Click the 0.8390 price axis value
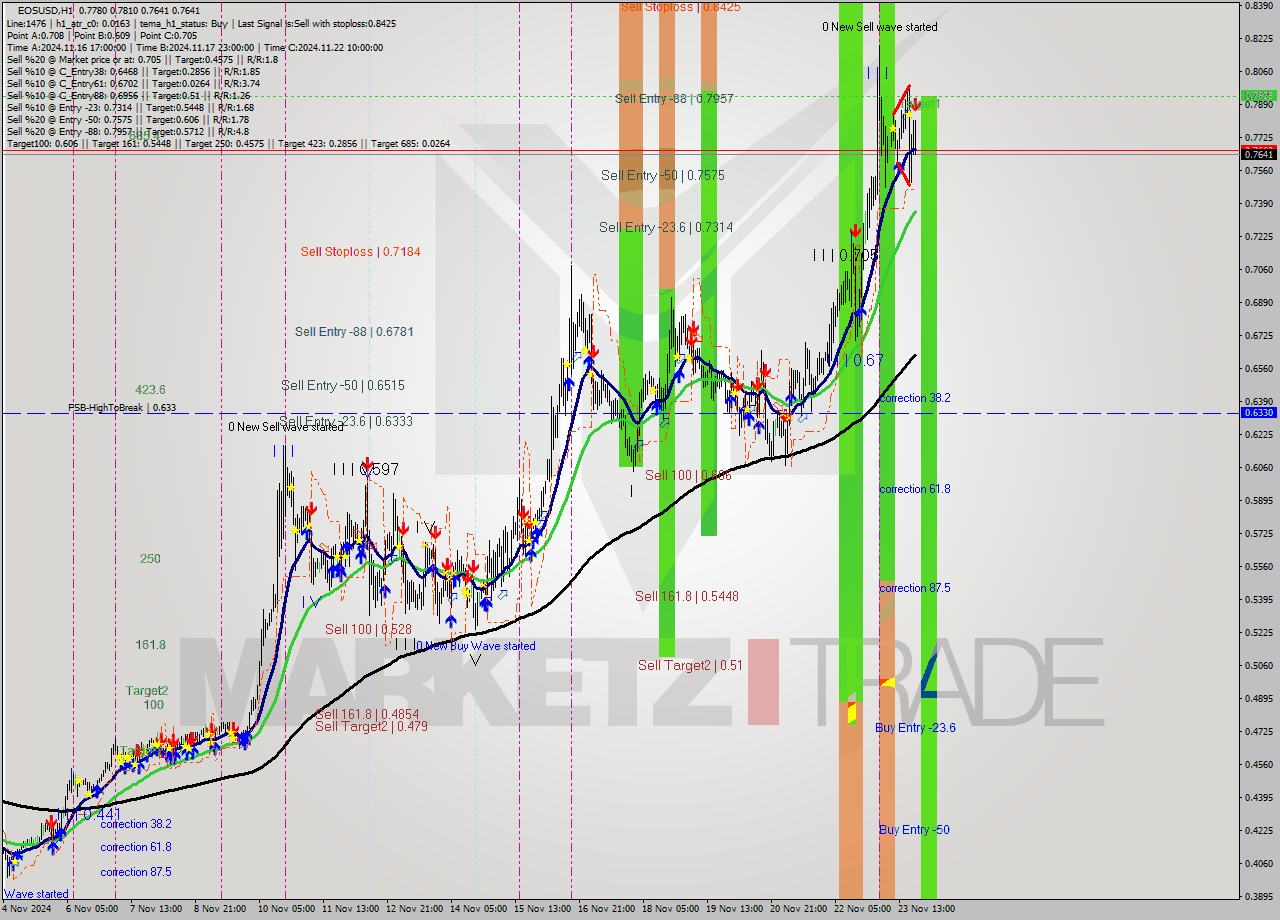Screen dimensions: 1280x920 tap(1258, 5)
